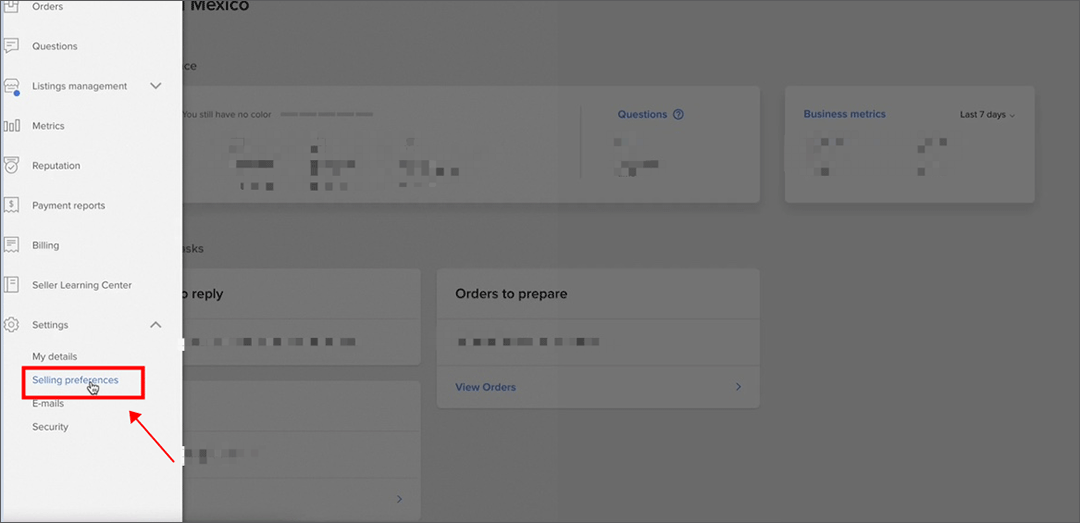Click the Seller Learning Center book icon
This screenshot has width=1080, height=523.
coord(12,285)
